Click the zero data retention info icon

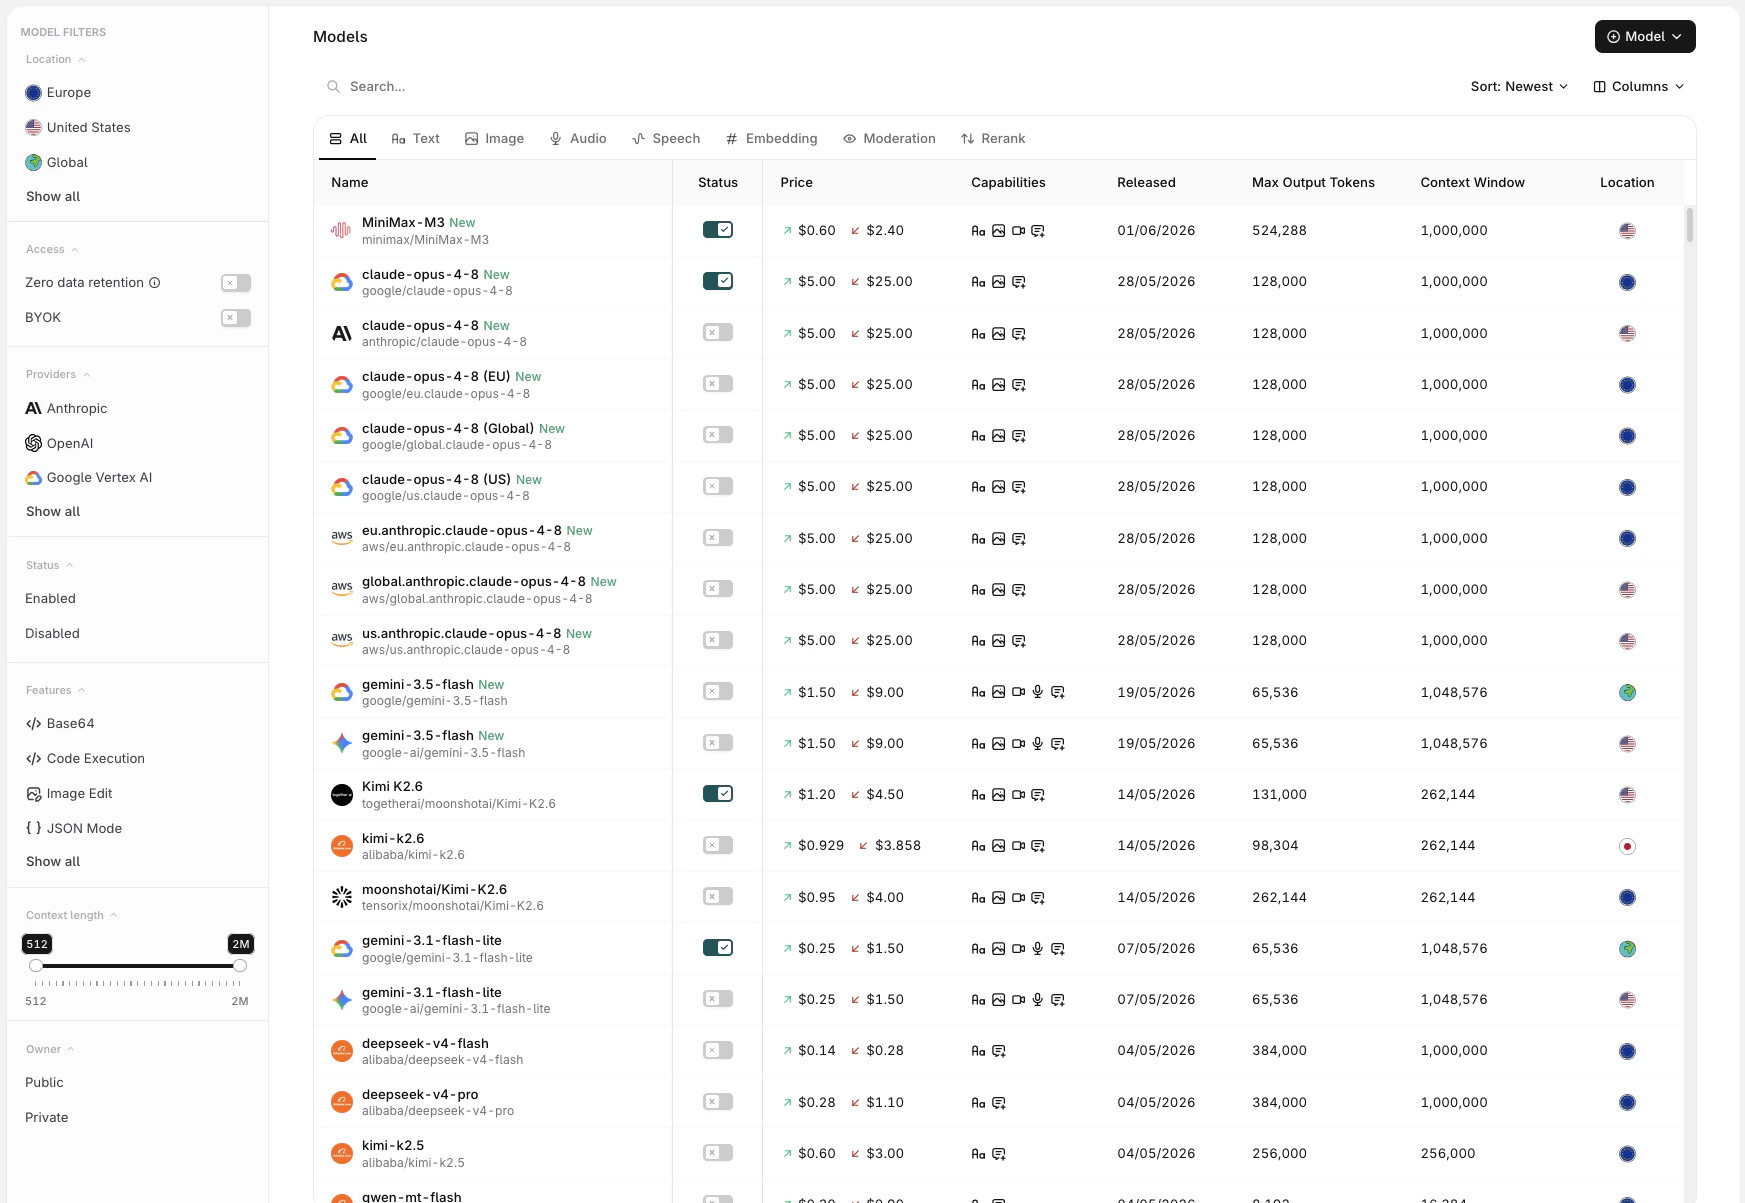pos(155,283)
